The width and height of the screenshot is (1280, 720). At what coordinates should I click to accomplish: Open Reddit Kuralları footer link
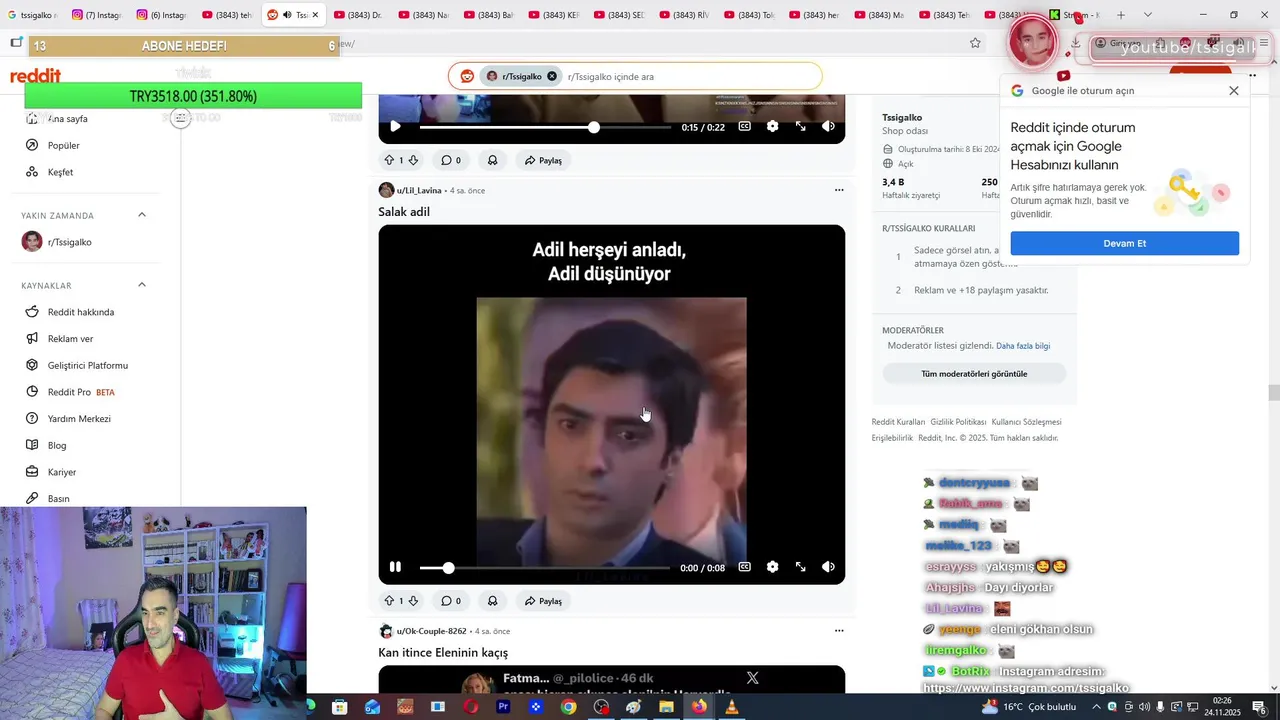[x=898, y=422]
